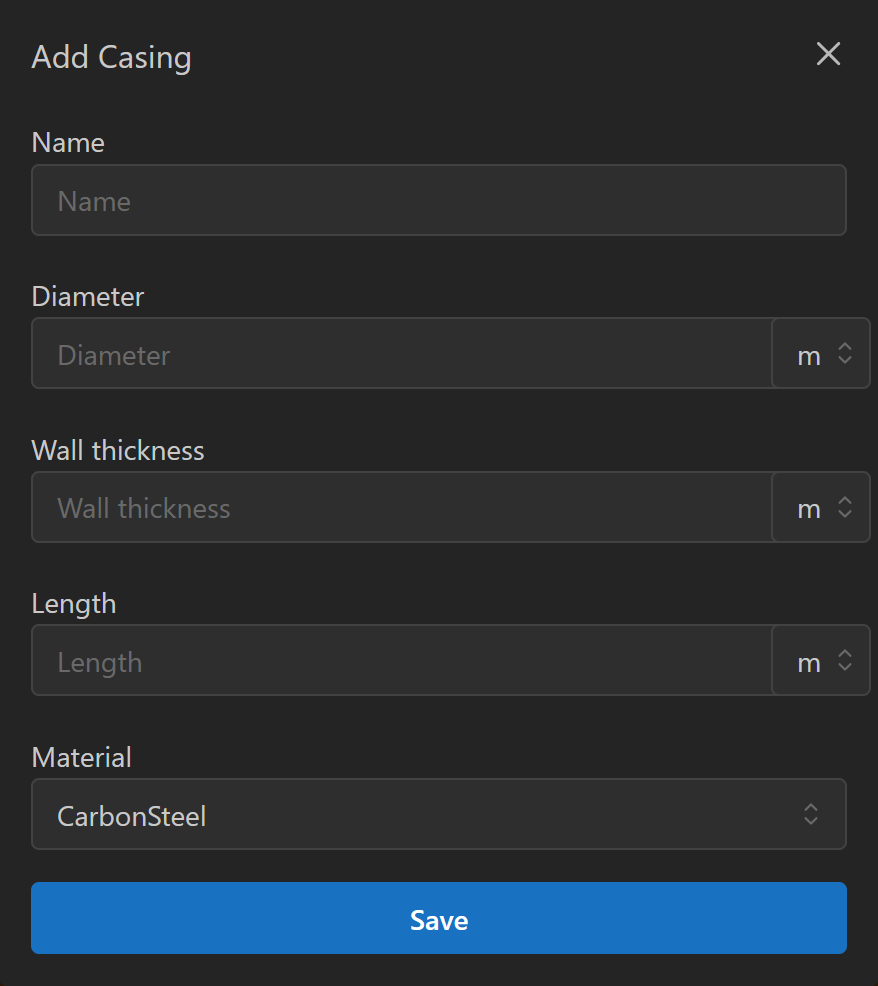Click the Length value field
The width and height of the screenshot is (878, 986).
pyautogui.click(x=400, y=660)
